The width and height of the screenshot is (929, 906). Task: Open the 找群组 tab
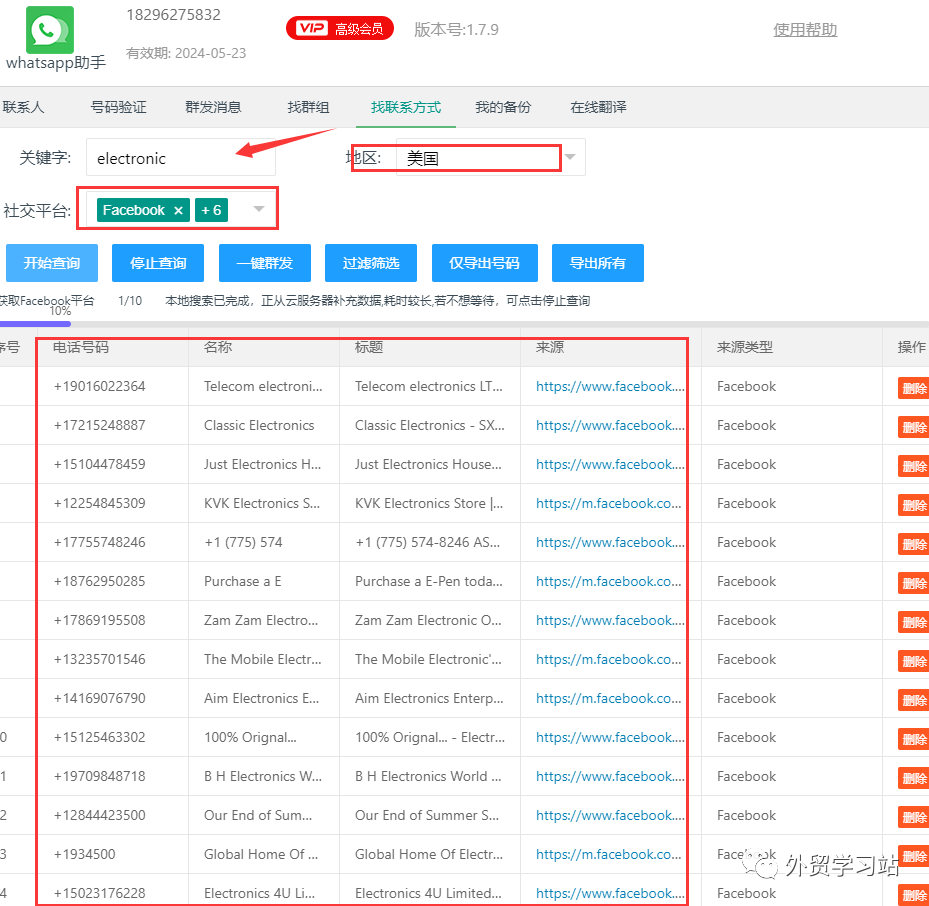tap(308, 107)
